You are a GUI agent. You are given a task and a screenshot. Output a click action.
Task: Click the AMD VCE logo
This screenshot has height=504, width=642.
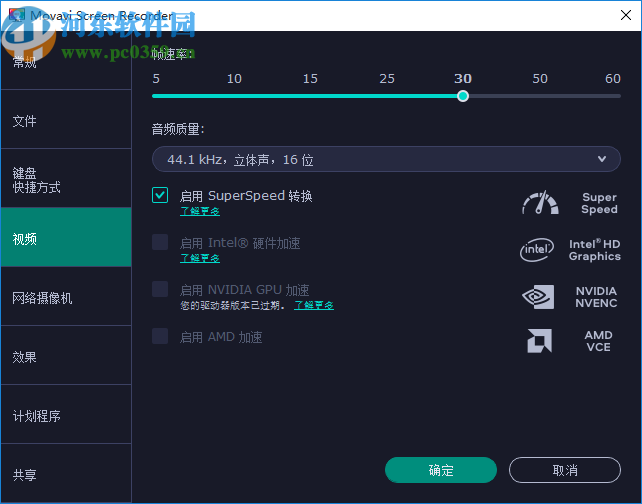(539, 341)
